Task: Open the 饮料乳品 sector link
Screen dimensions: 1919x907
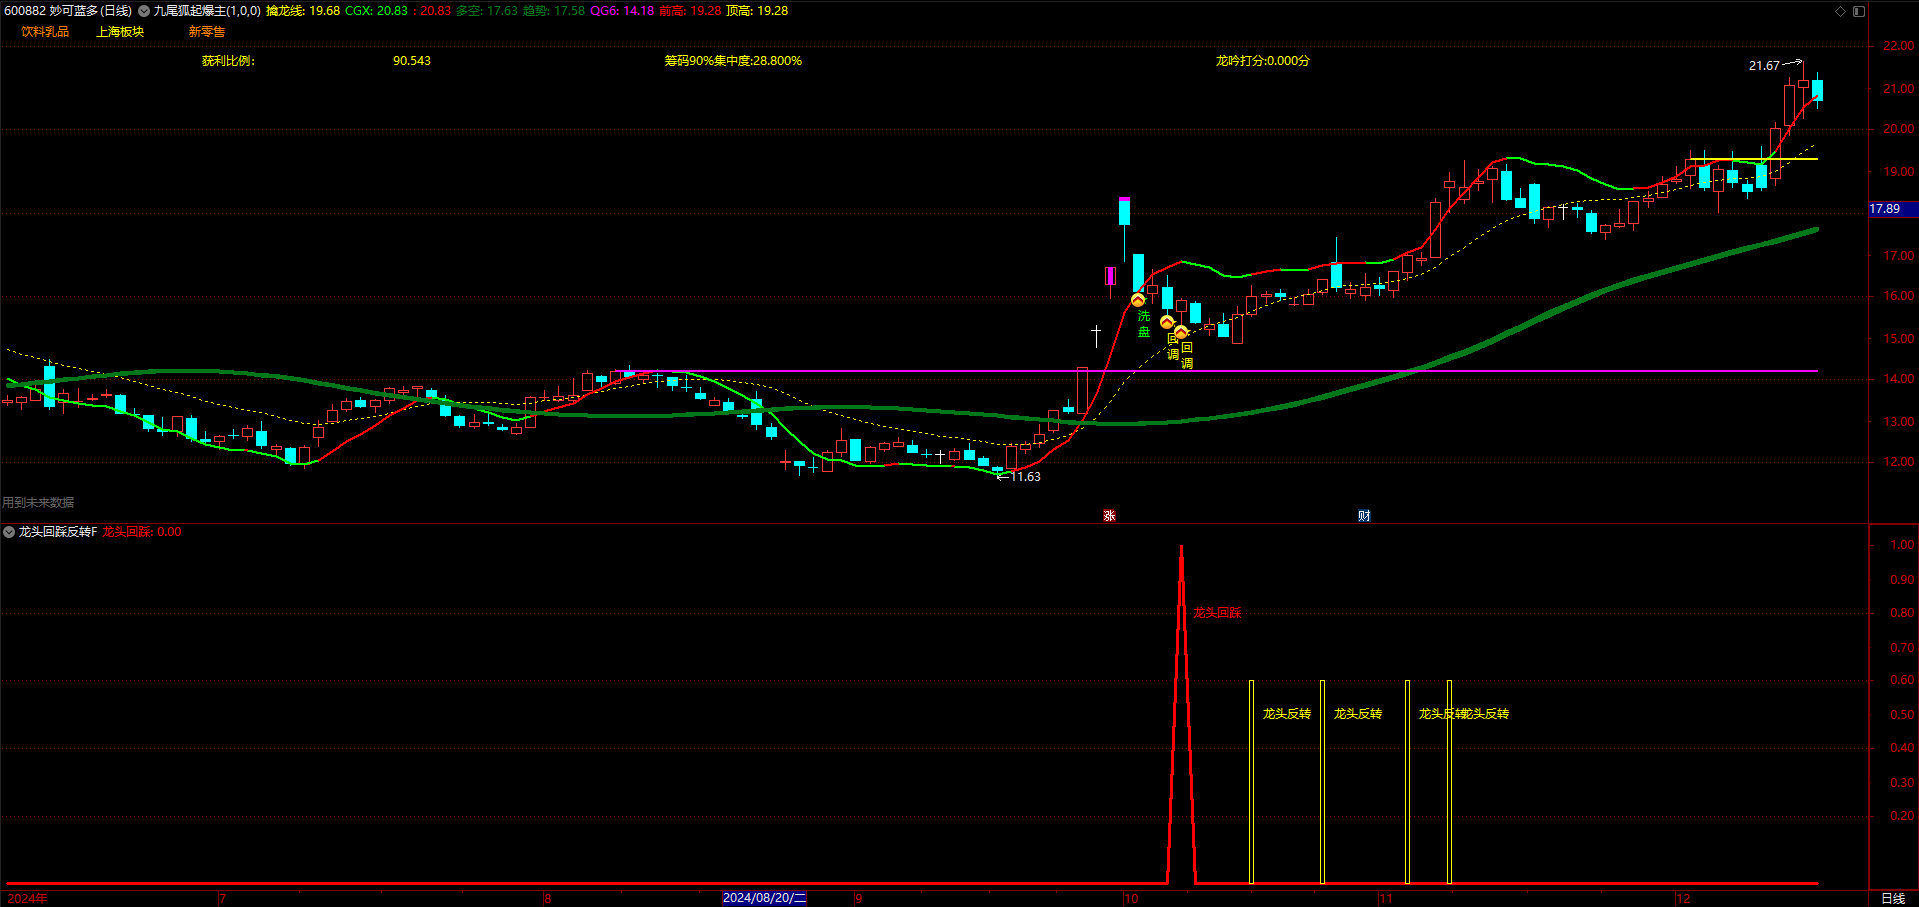Action: pos(45,32)
